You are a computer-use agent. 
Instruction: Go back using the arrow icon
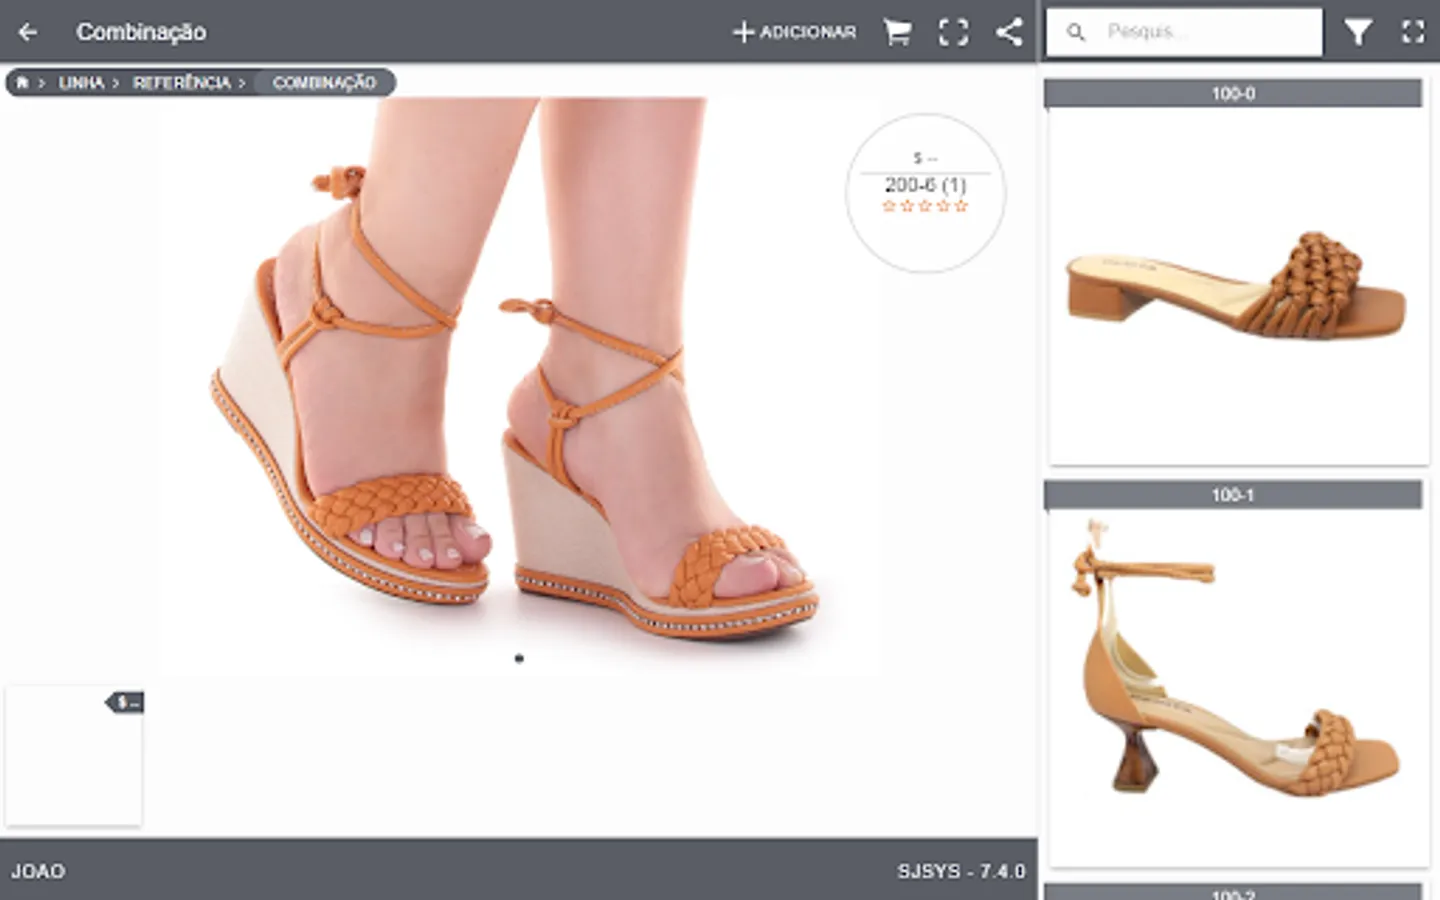(x=28, y=32)
